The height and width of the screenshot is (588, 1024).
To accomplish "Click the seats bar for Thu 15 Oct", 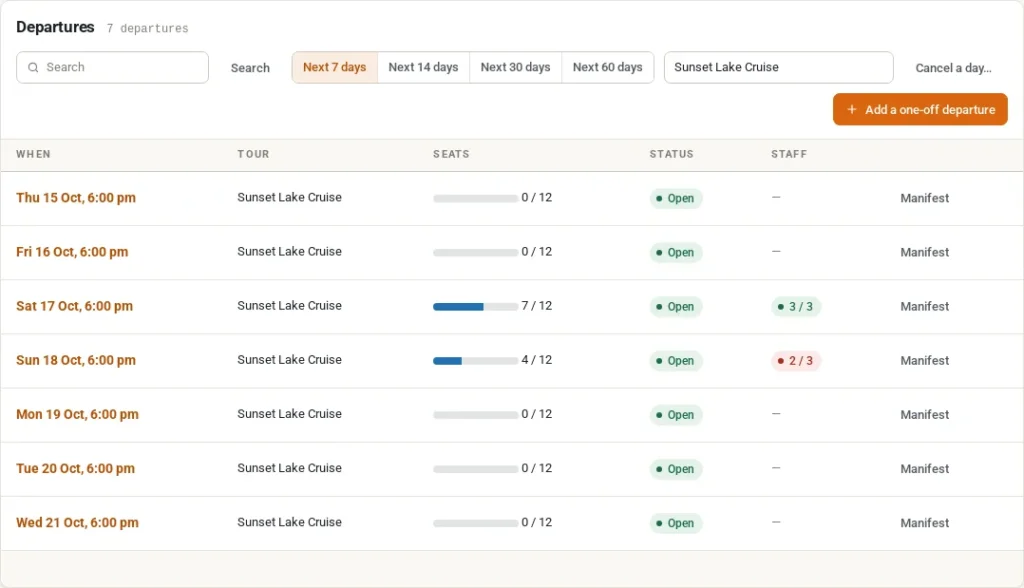I will pos(475,199).
